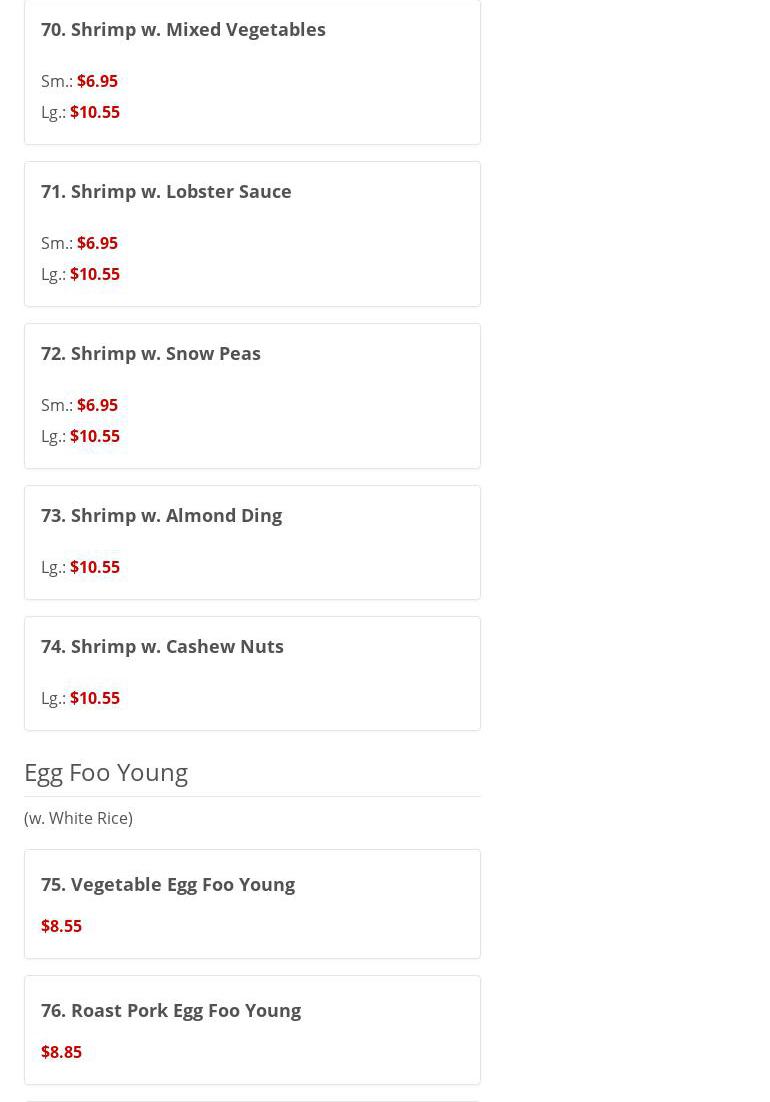Click the "Lg.:" size label under Almond Ding

point(53,567)
